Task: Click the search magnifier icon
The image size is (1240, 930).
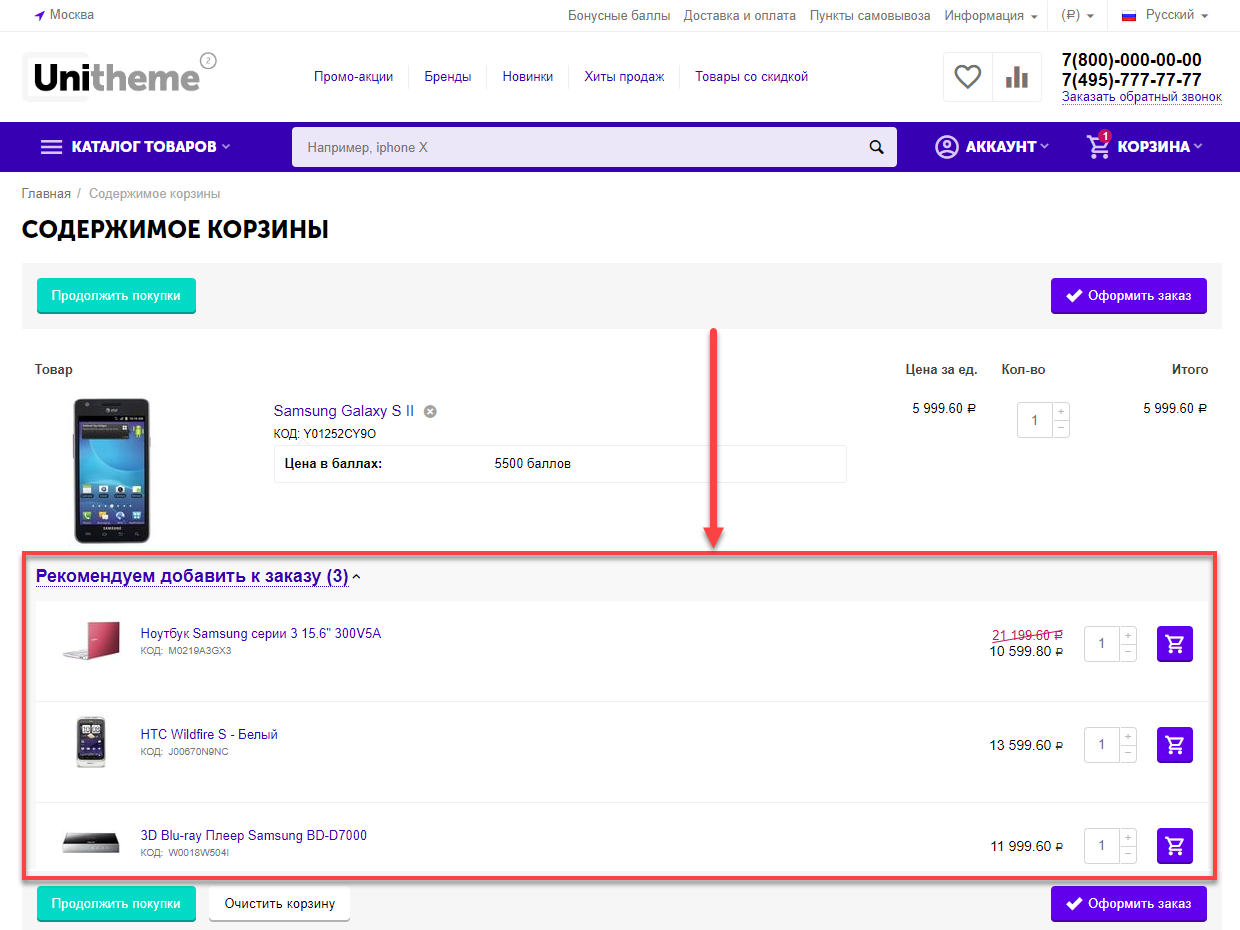Action: click(x=877, y=147)
